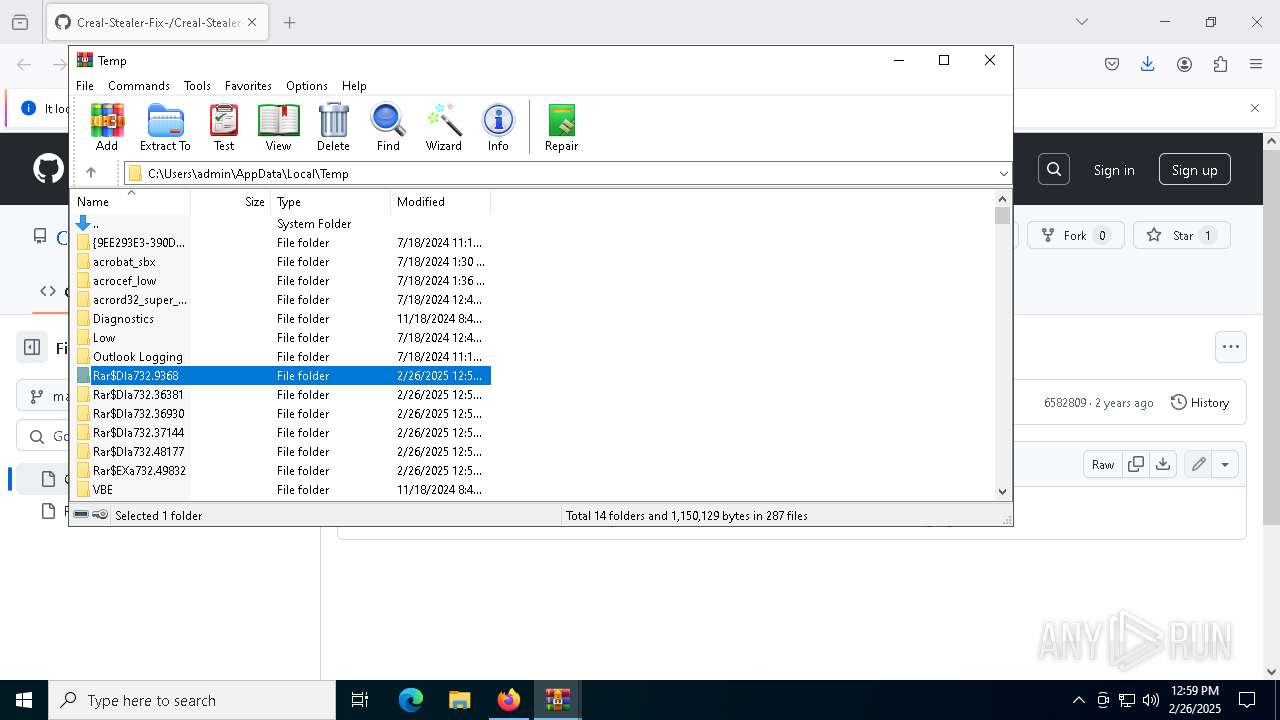Click the Fork button
1280x720 pixels.
[x=1076, y=236]
